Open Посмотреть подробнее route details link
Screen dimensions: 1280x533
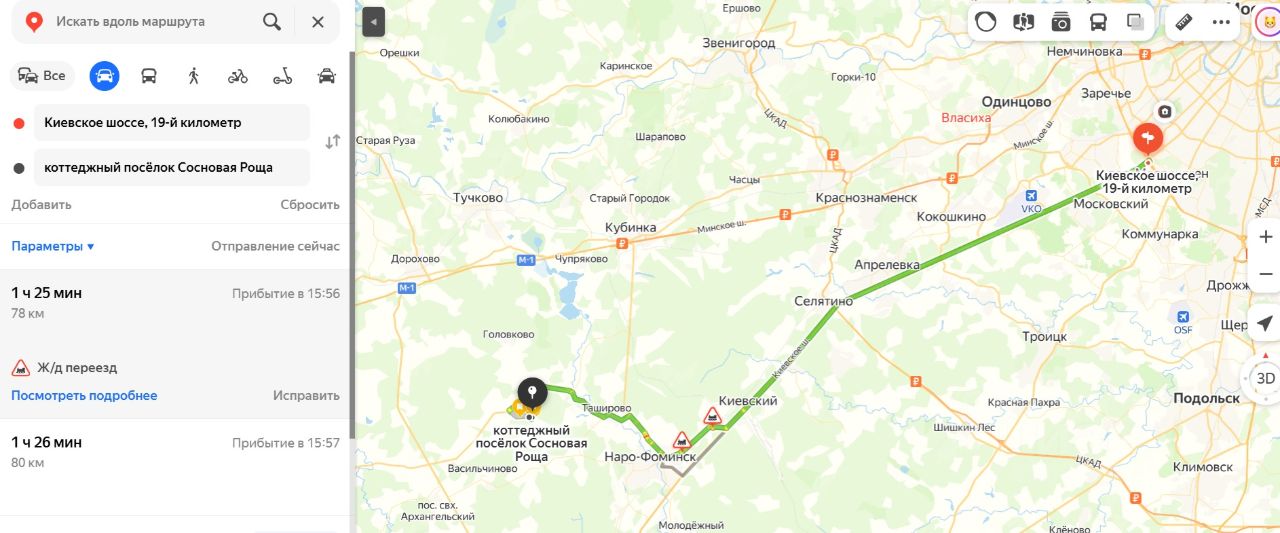84,395
